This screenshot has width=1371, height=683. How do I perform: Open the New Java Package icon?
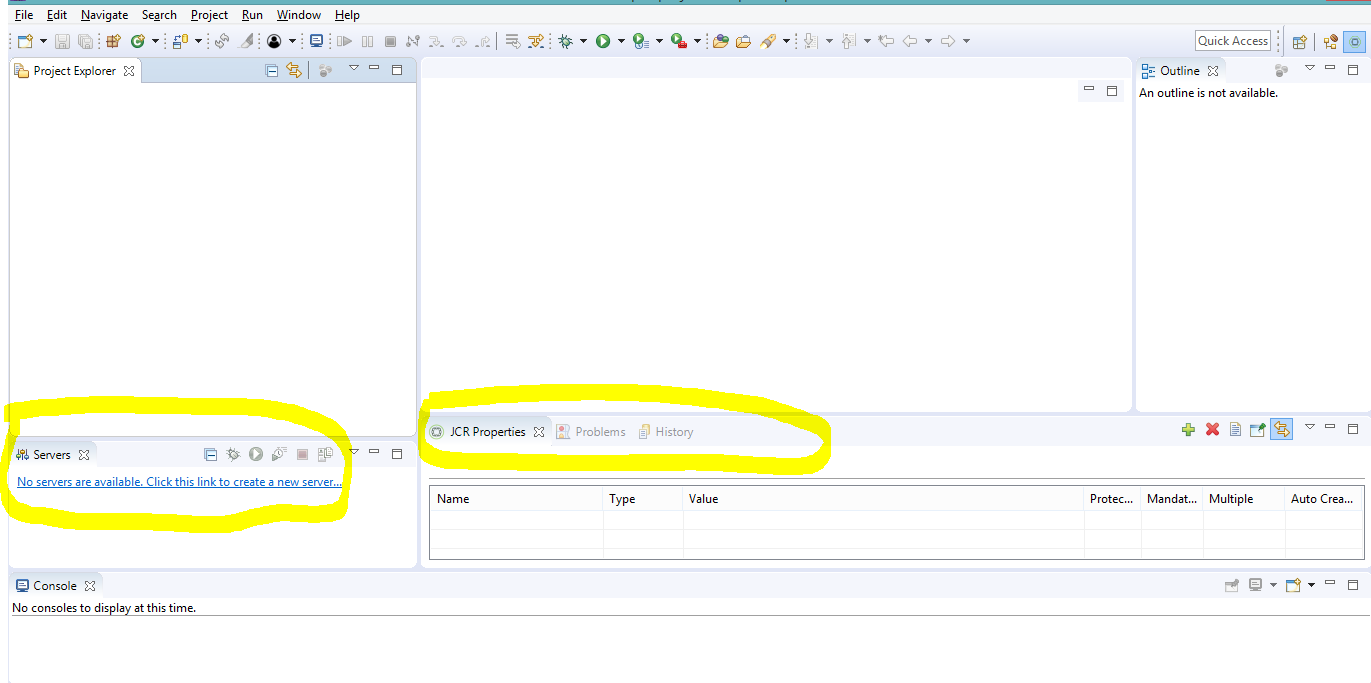114,40
